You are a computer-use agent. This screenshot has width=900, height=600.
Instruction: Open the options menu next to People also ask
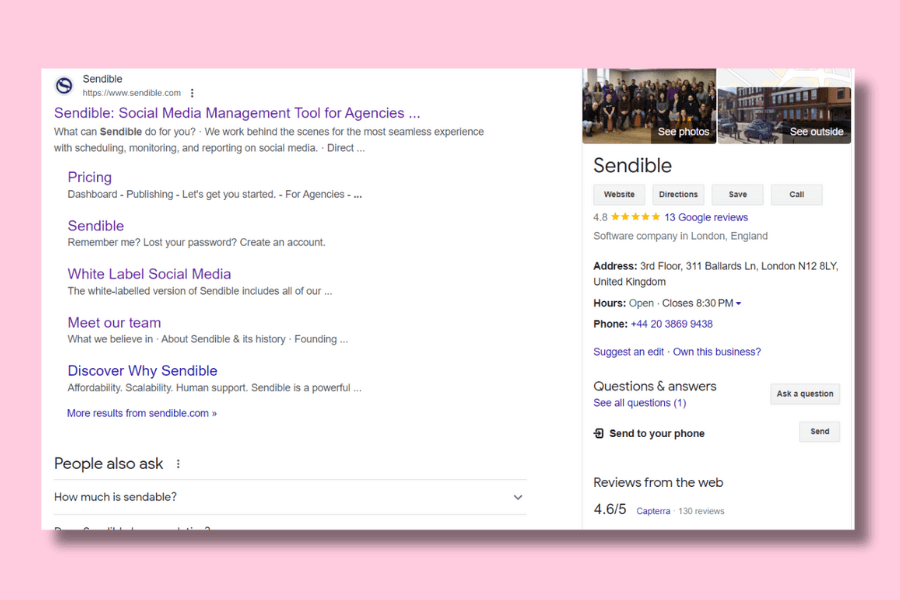(177, 463)
